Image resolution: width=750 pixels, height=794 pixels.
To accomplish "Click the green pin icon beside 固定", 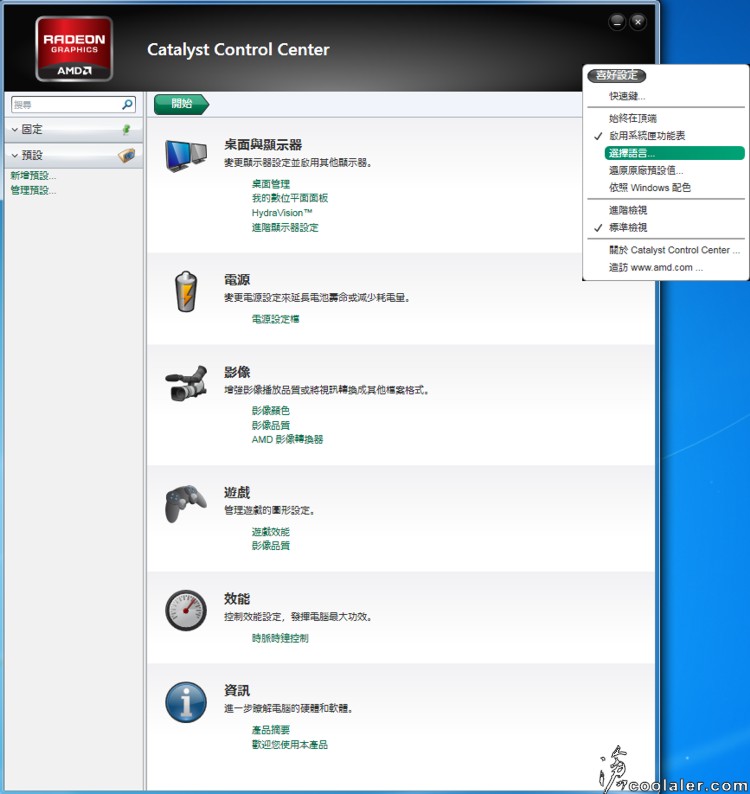I will [x=126, y=130].
